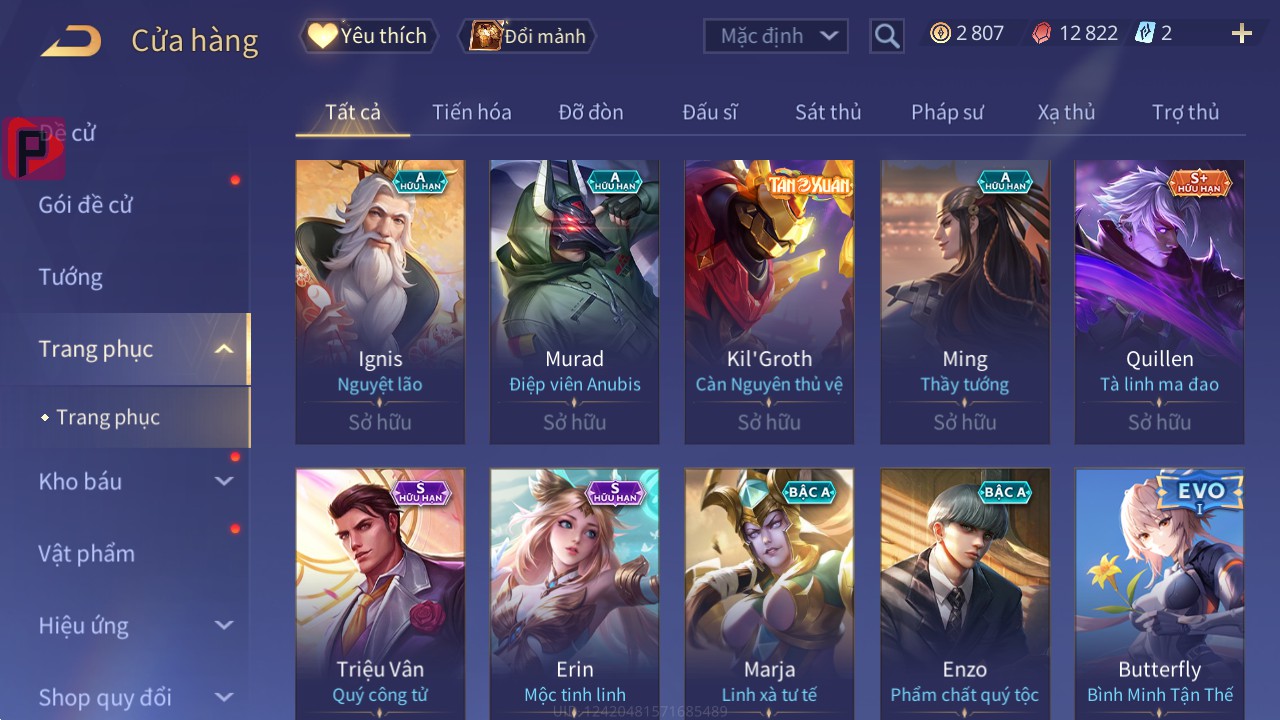Click the blue ticket currency icon
This screenshot has height=720, width=1280.
1144,33
